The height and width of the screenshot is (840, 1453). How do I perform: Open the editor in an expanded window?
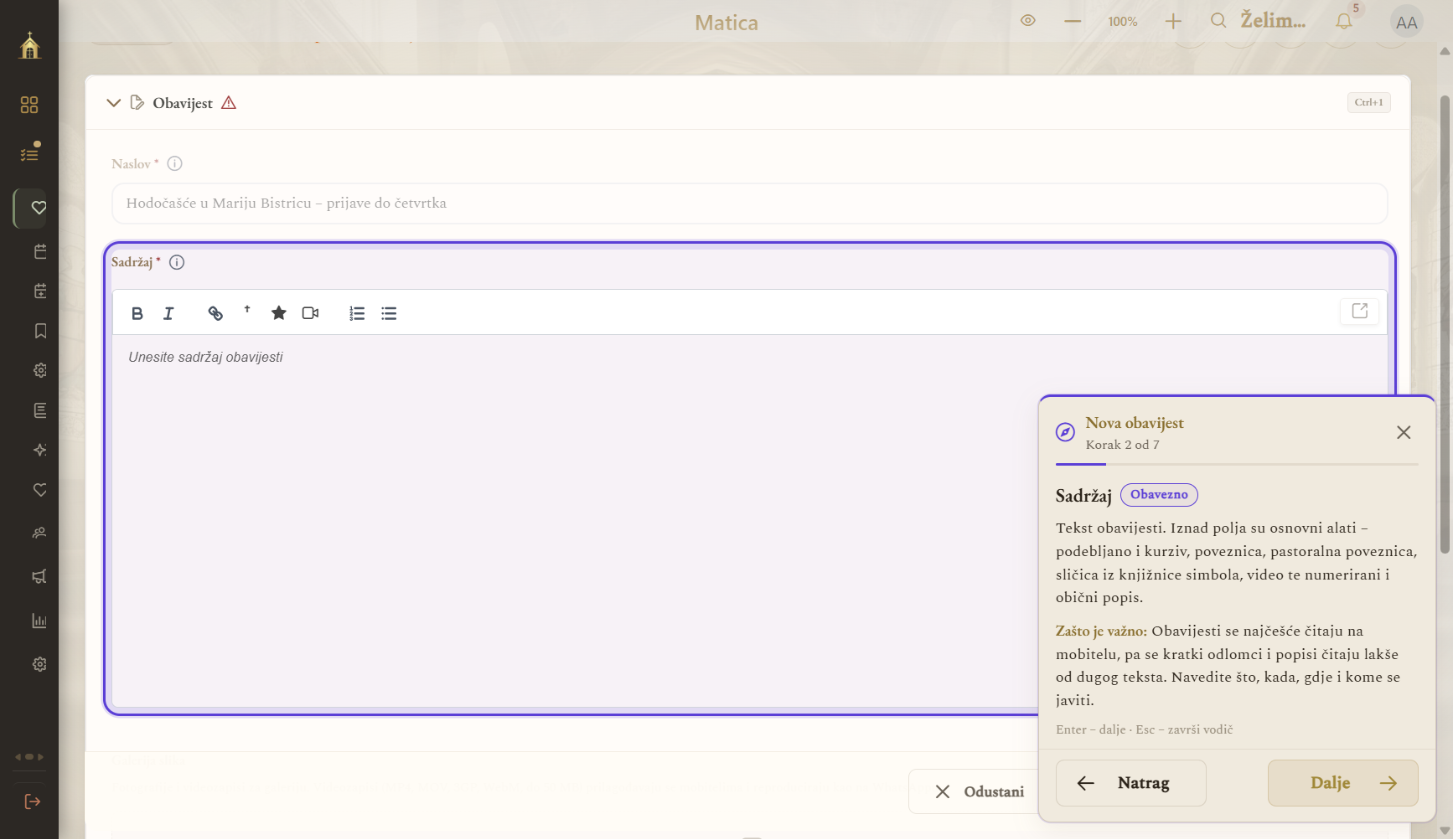click(1360, 311)
